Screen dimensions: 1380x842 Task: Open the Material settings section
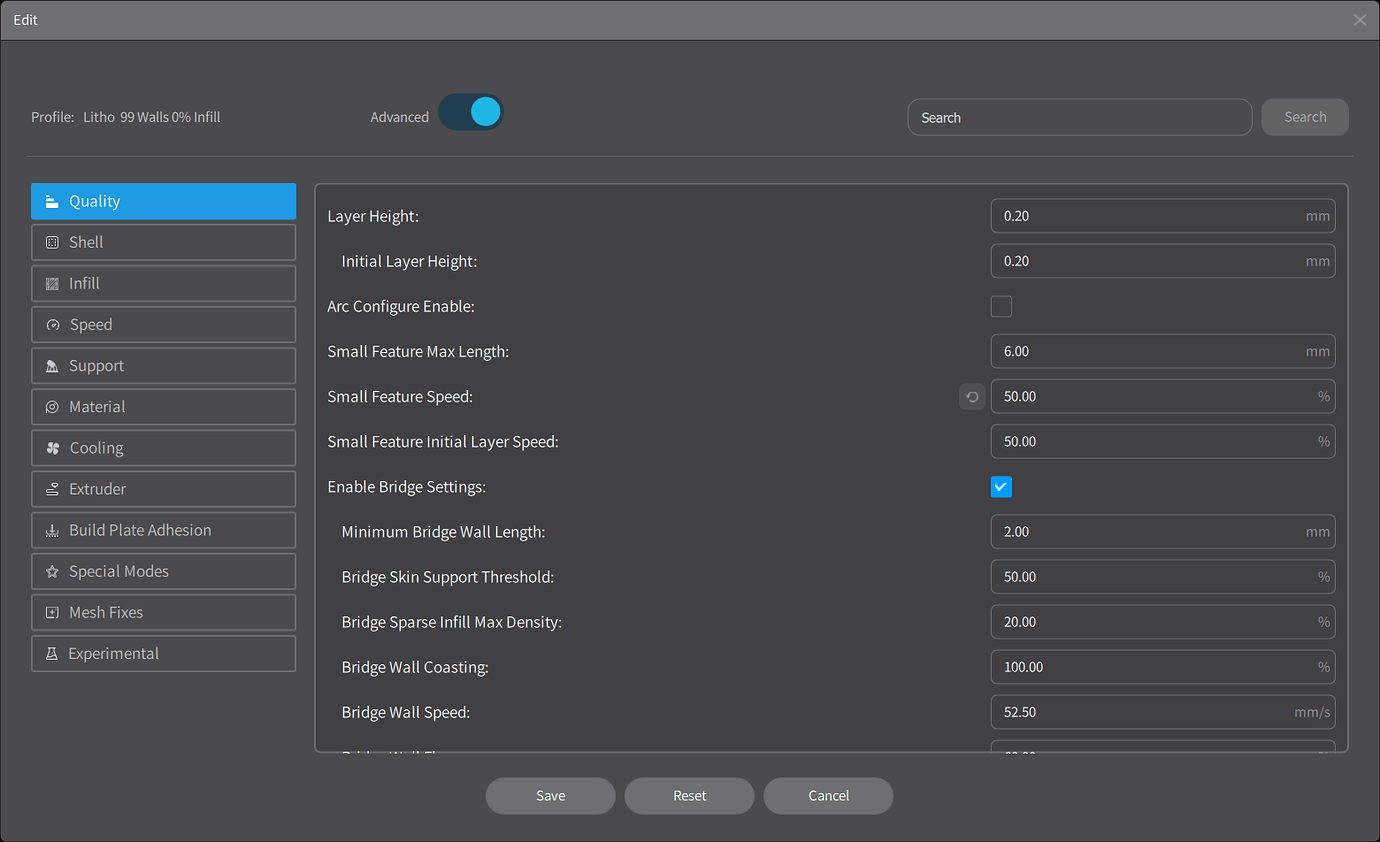click(x=163, y=406)
